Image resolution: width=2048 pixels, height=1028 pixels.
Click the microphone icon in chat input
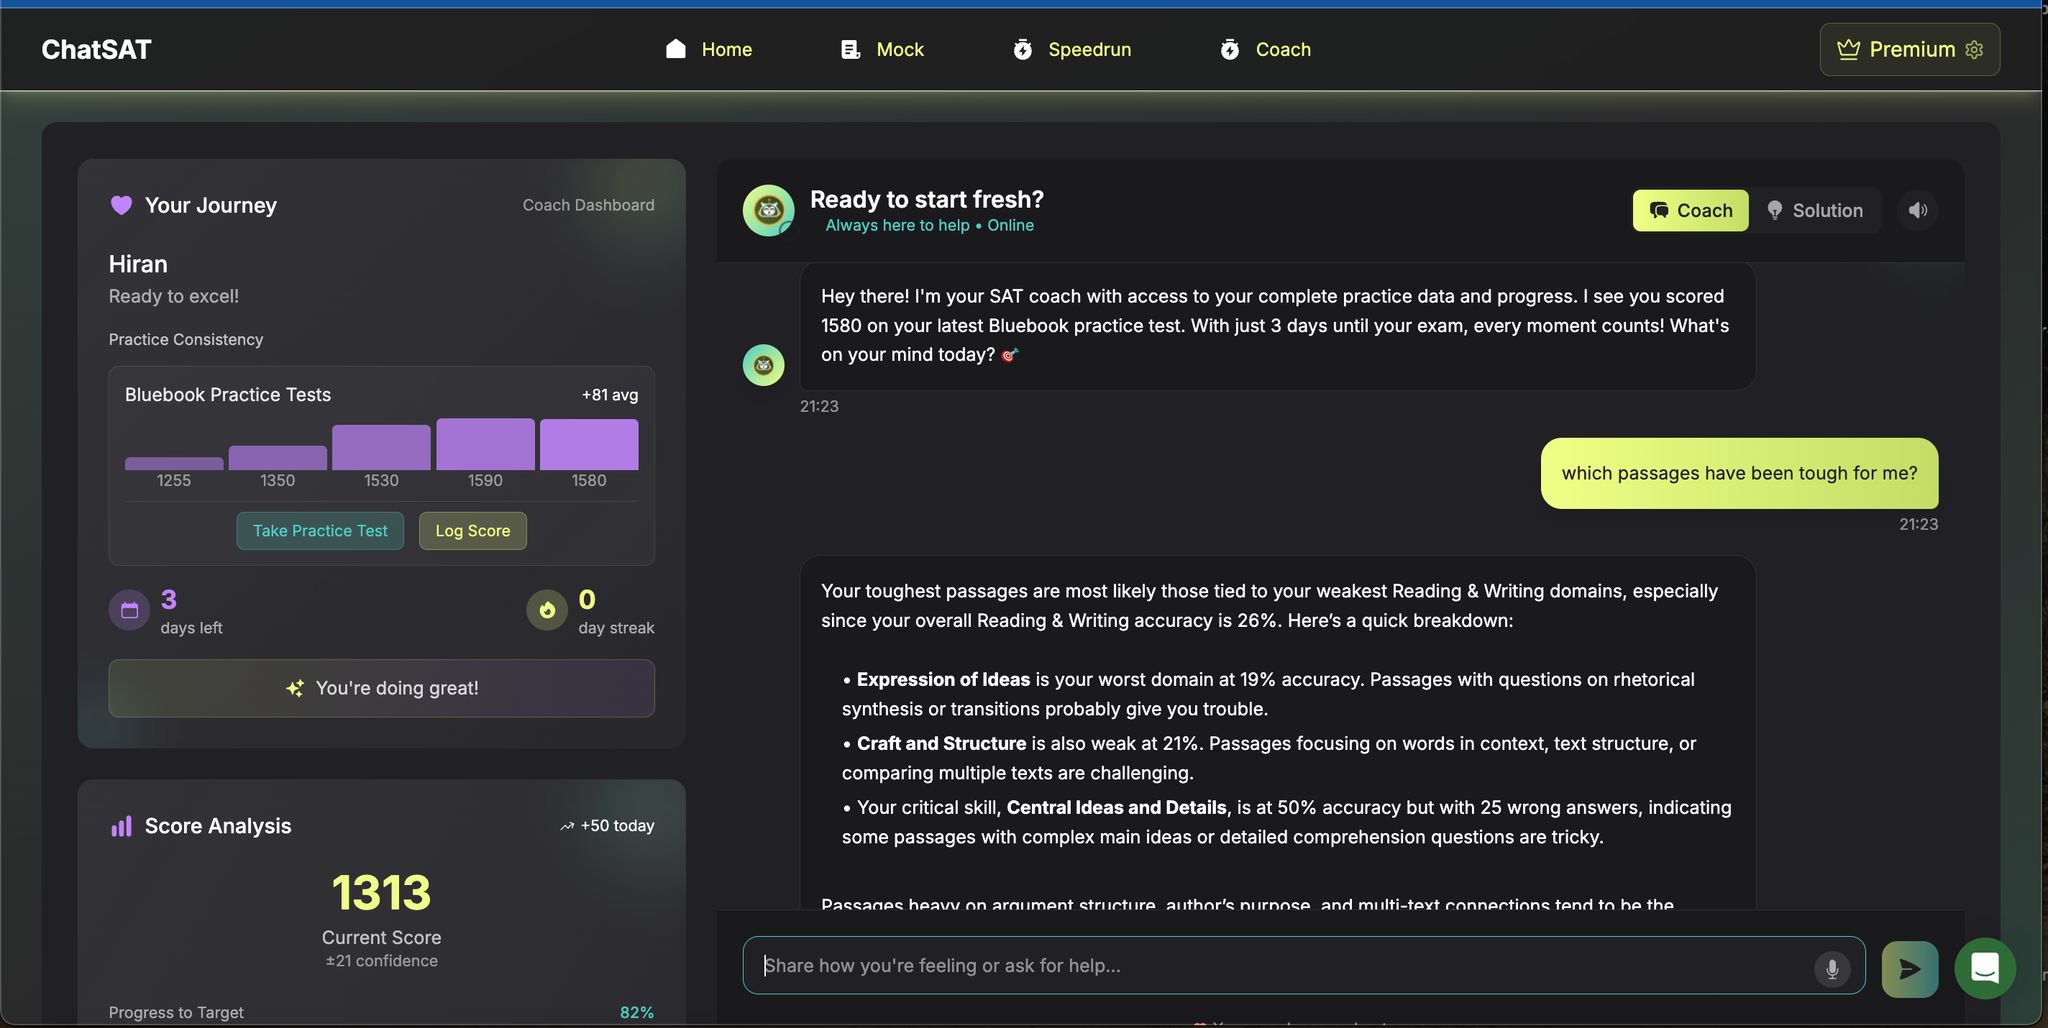(1832, 968)
